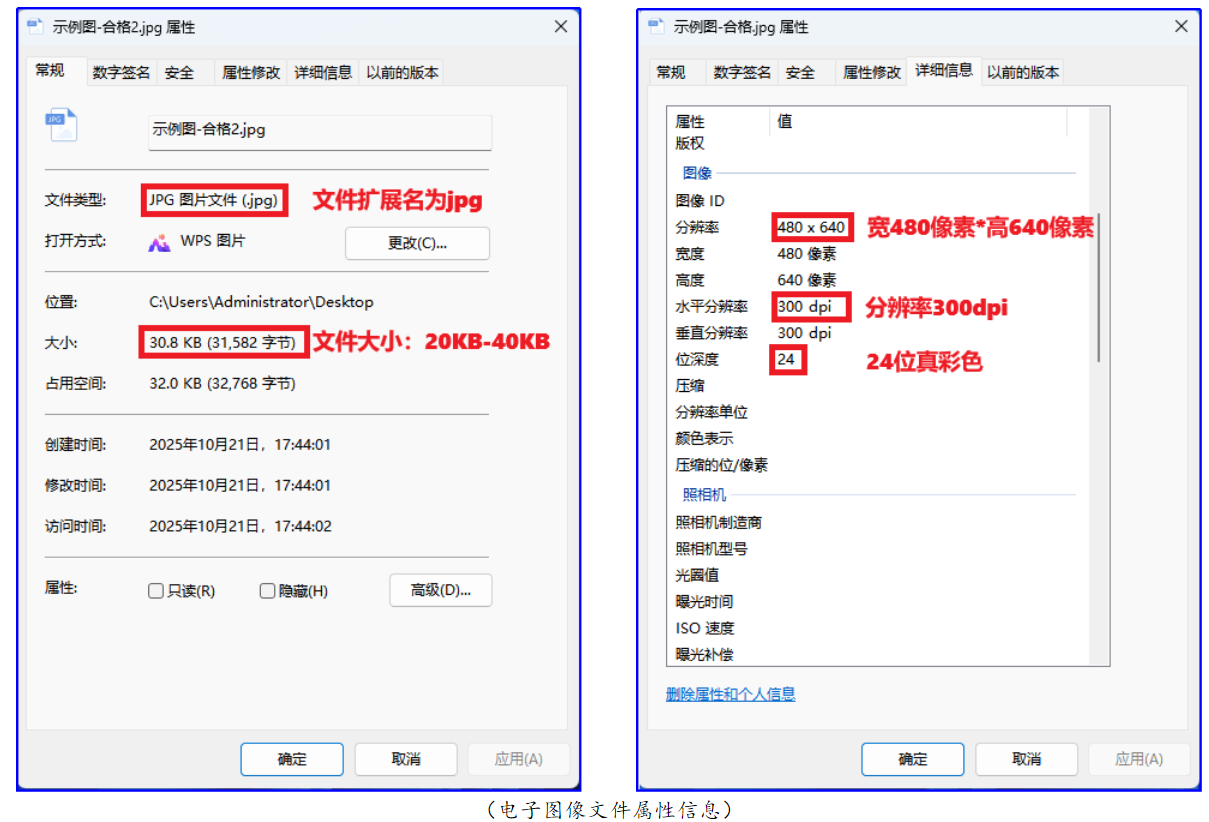Click 确定 in the right dialog

tap(913, 759)
